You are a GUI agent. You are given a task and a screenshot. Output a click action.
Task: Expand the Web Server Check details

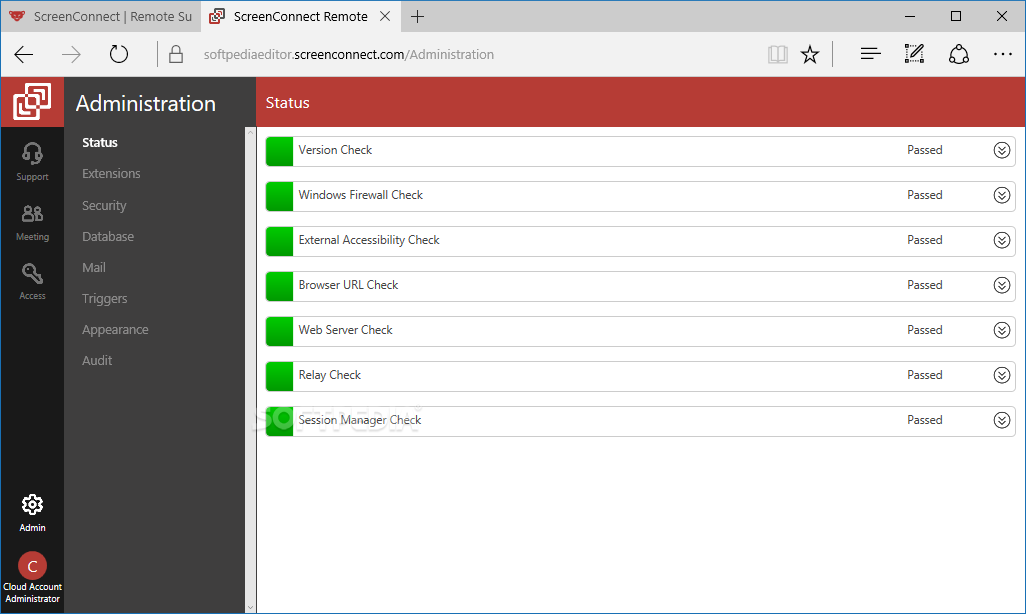[x=1001, y=331]
